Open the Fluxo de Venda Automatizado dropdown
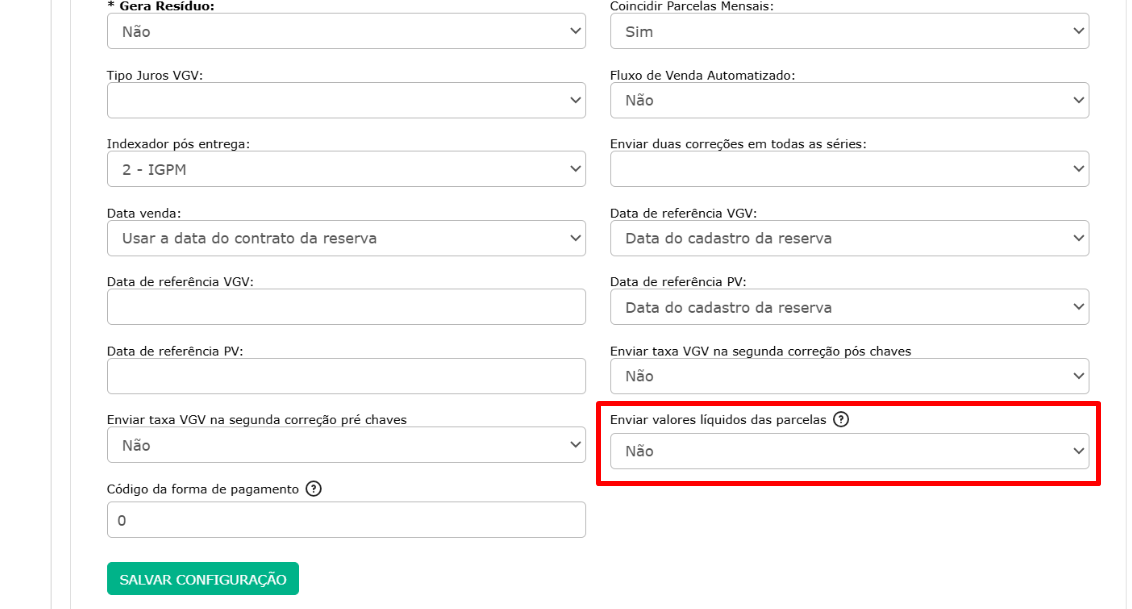Viewport: 1132px width, 609px height. pyautogui.click(x=849, y=100)
